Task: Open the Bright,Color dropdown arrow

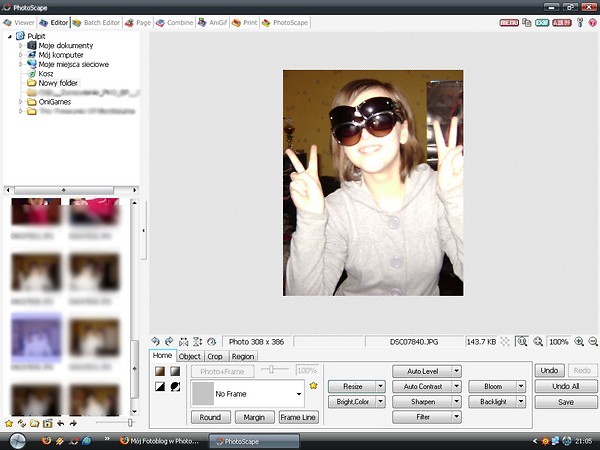Action: point(380,401)
